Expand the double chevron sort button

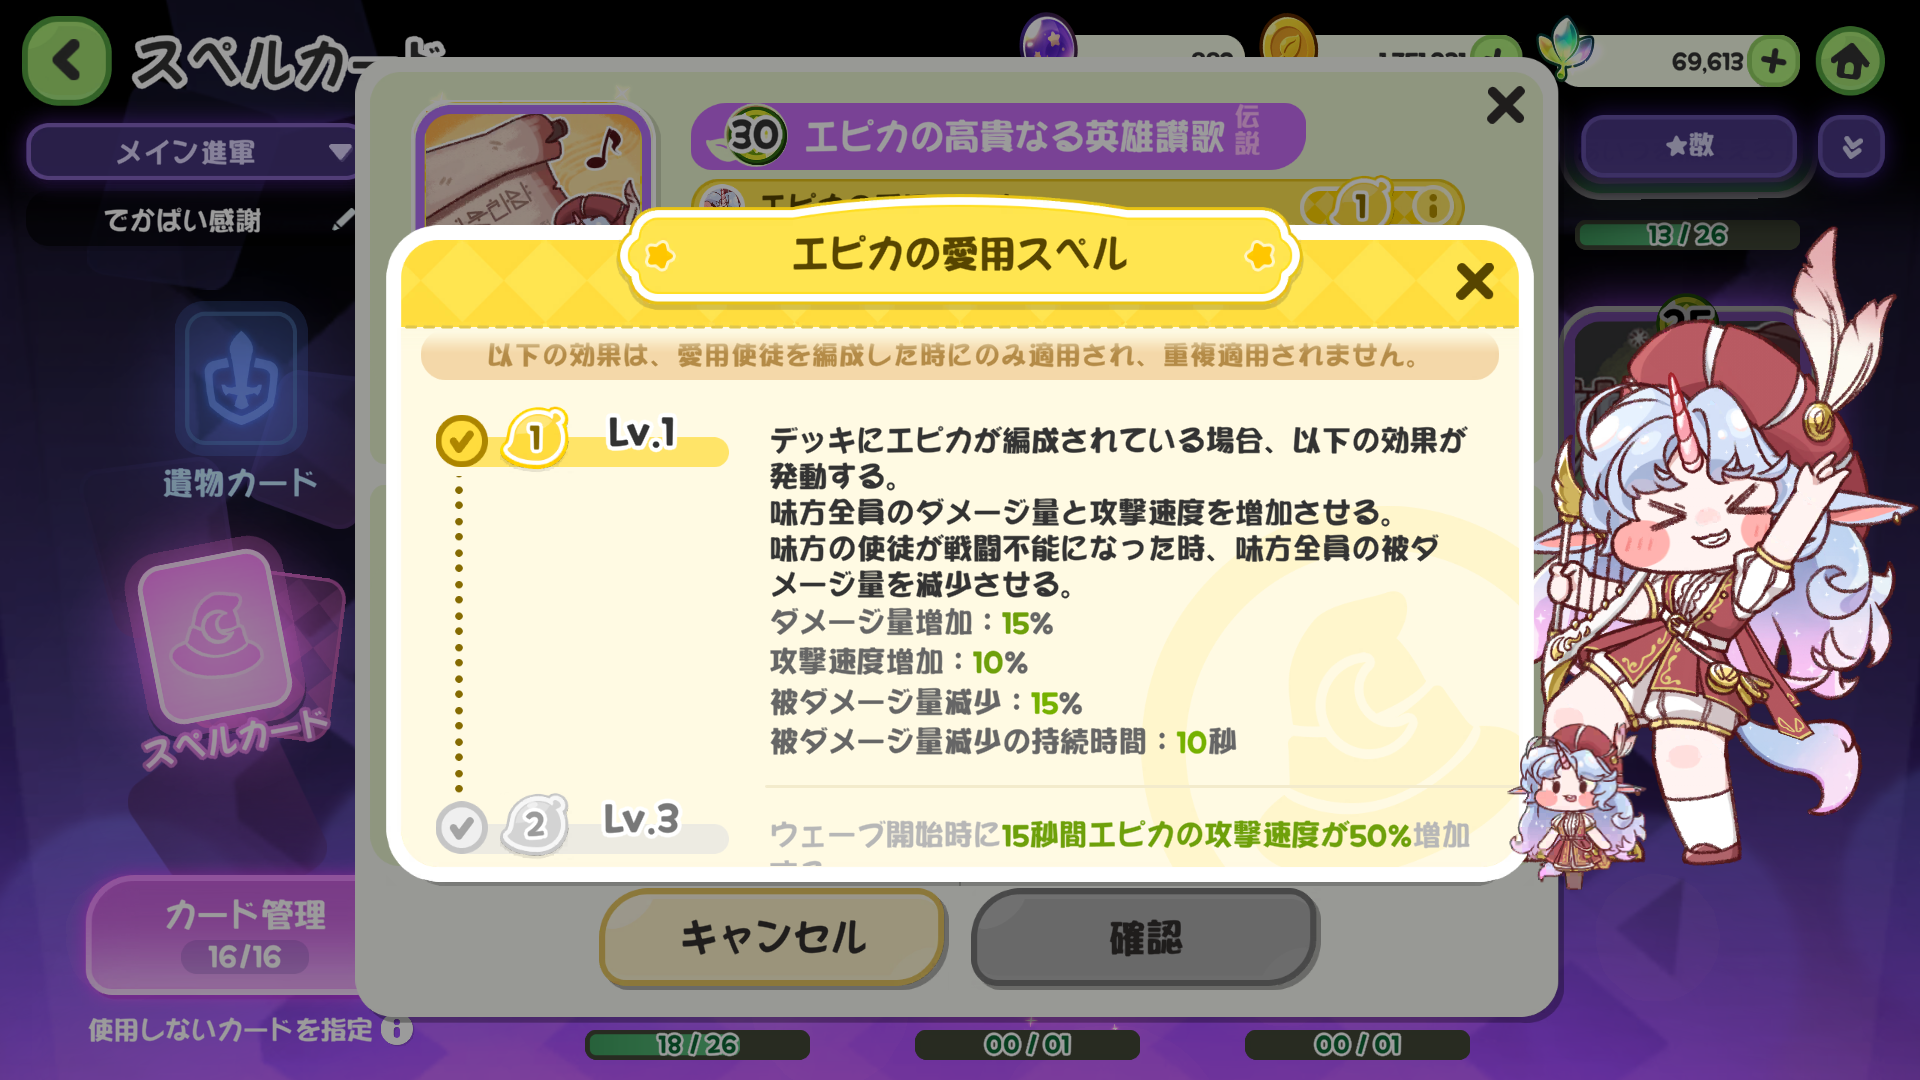pyautogui.click(x=1852, y=146)
